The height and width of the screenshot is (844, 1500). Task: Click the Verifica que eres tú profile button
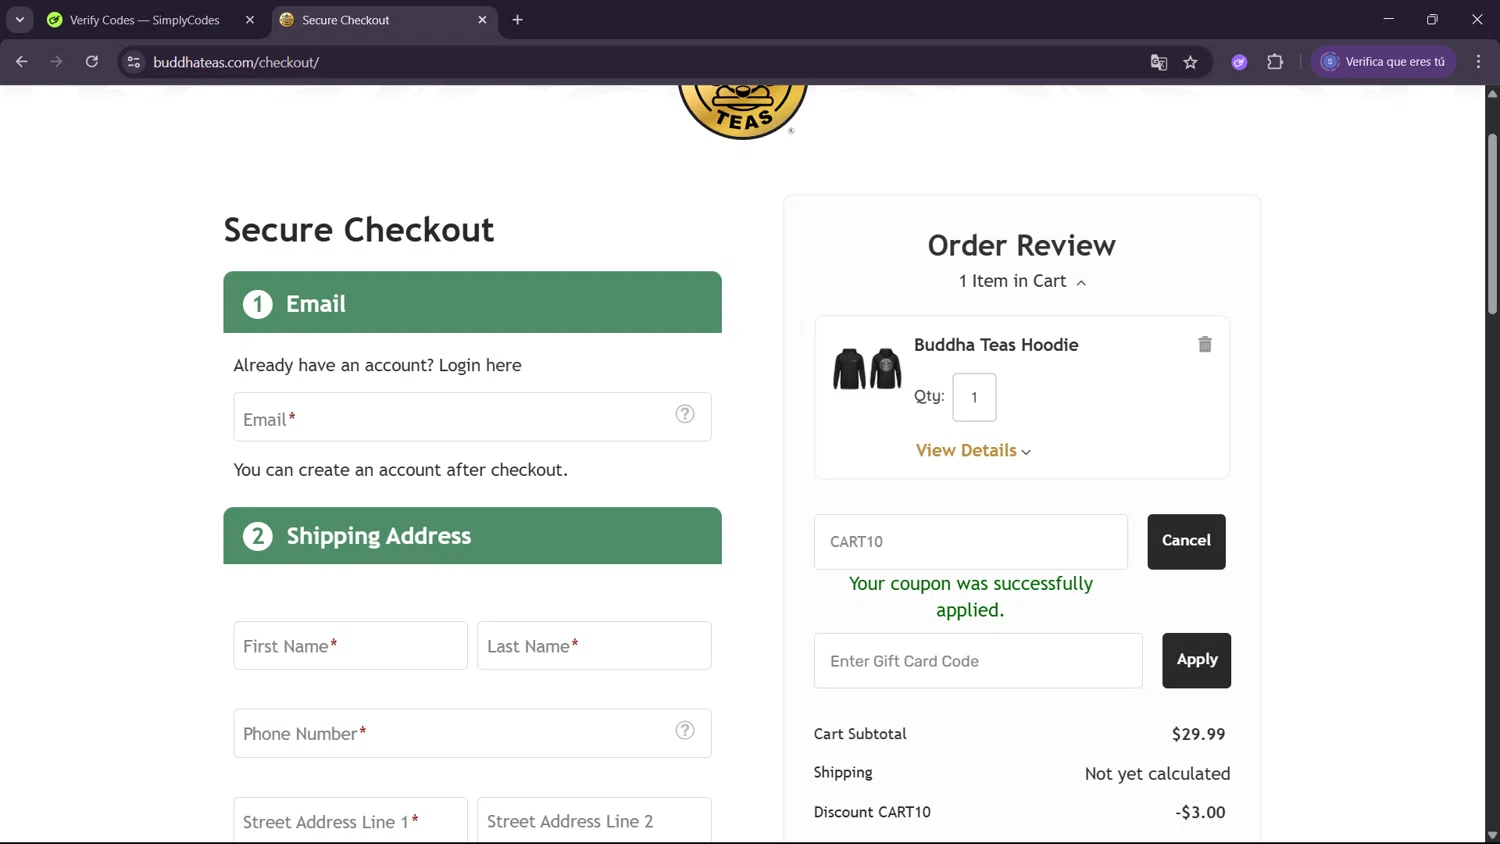1383,62
